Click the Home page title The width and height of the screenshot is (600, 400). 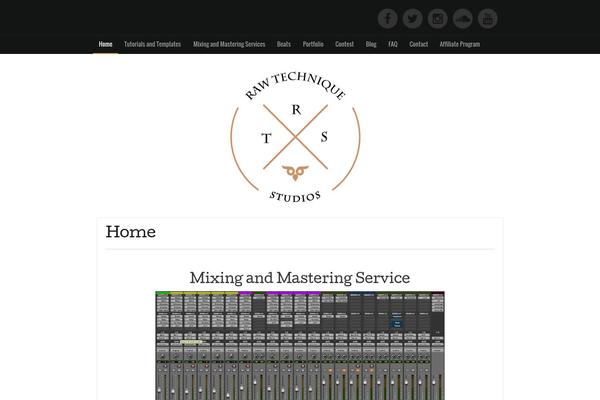[131, 232]
